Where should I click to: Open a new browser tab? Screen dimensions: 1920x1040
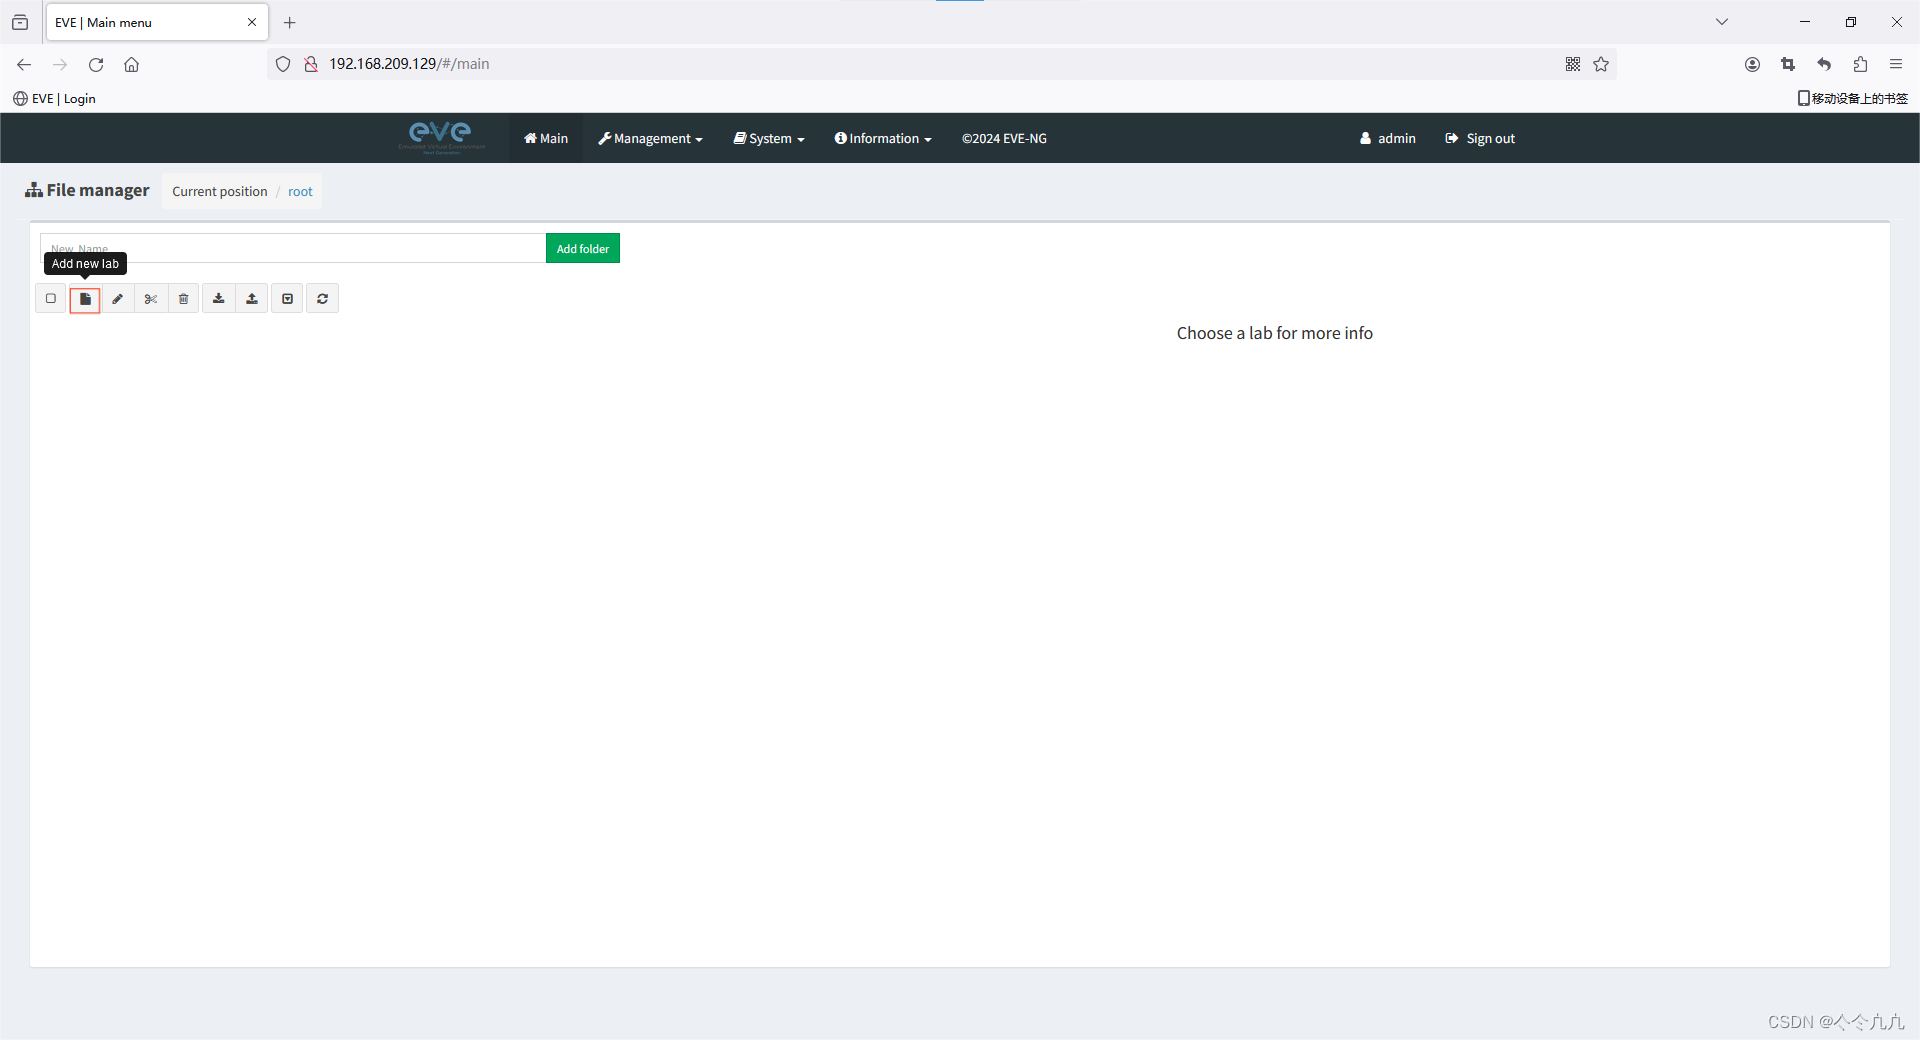point(290,22)
